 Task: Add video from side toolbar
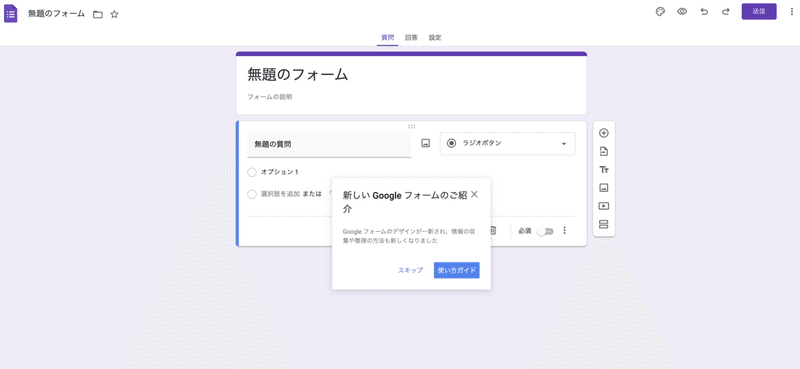[x=604, y=206]
